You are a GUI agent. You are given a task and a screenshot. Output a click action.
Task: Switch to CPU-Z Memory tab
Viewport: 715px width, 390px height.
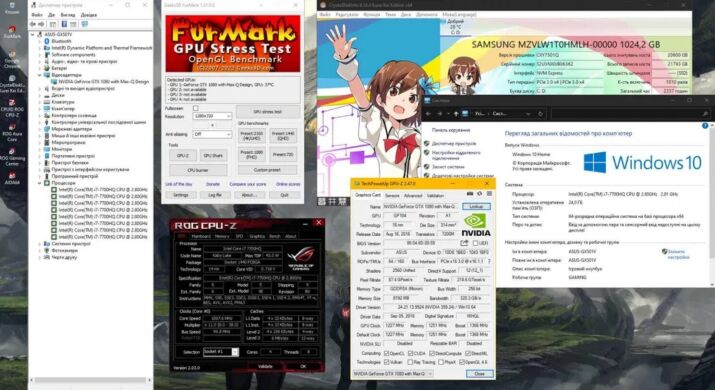(222, 236)
